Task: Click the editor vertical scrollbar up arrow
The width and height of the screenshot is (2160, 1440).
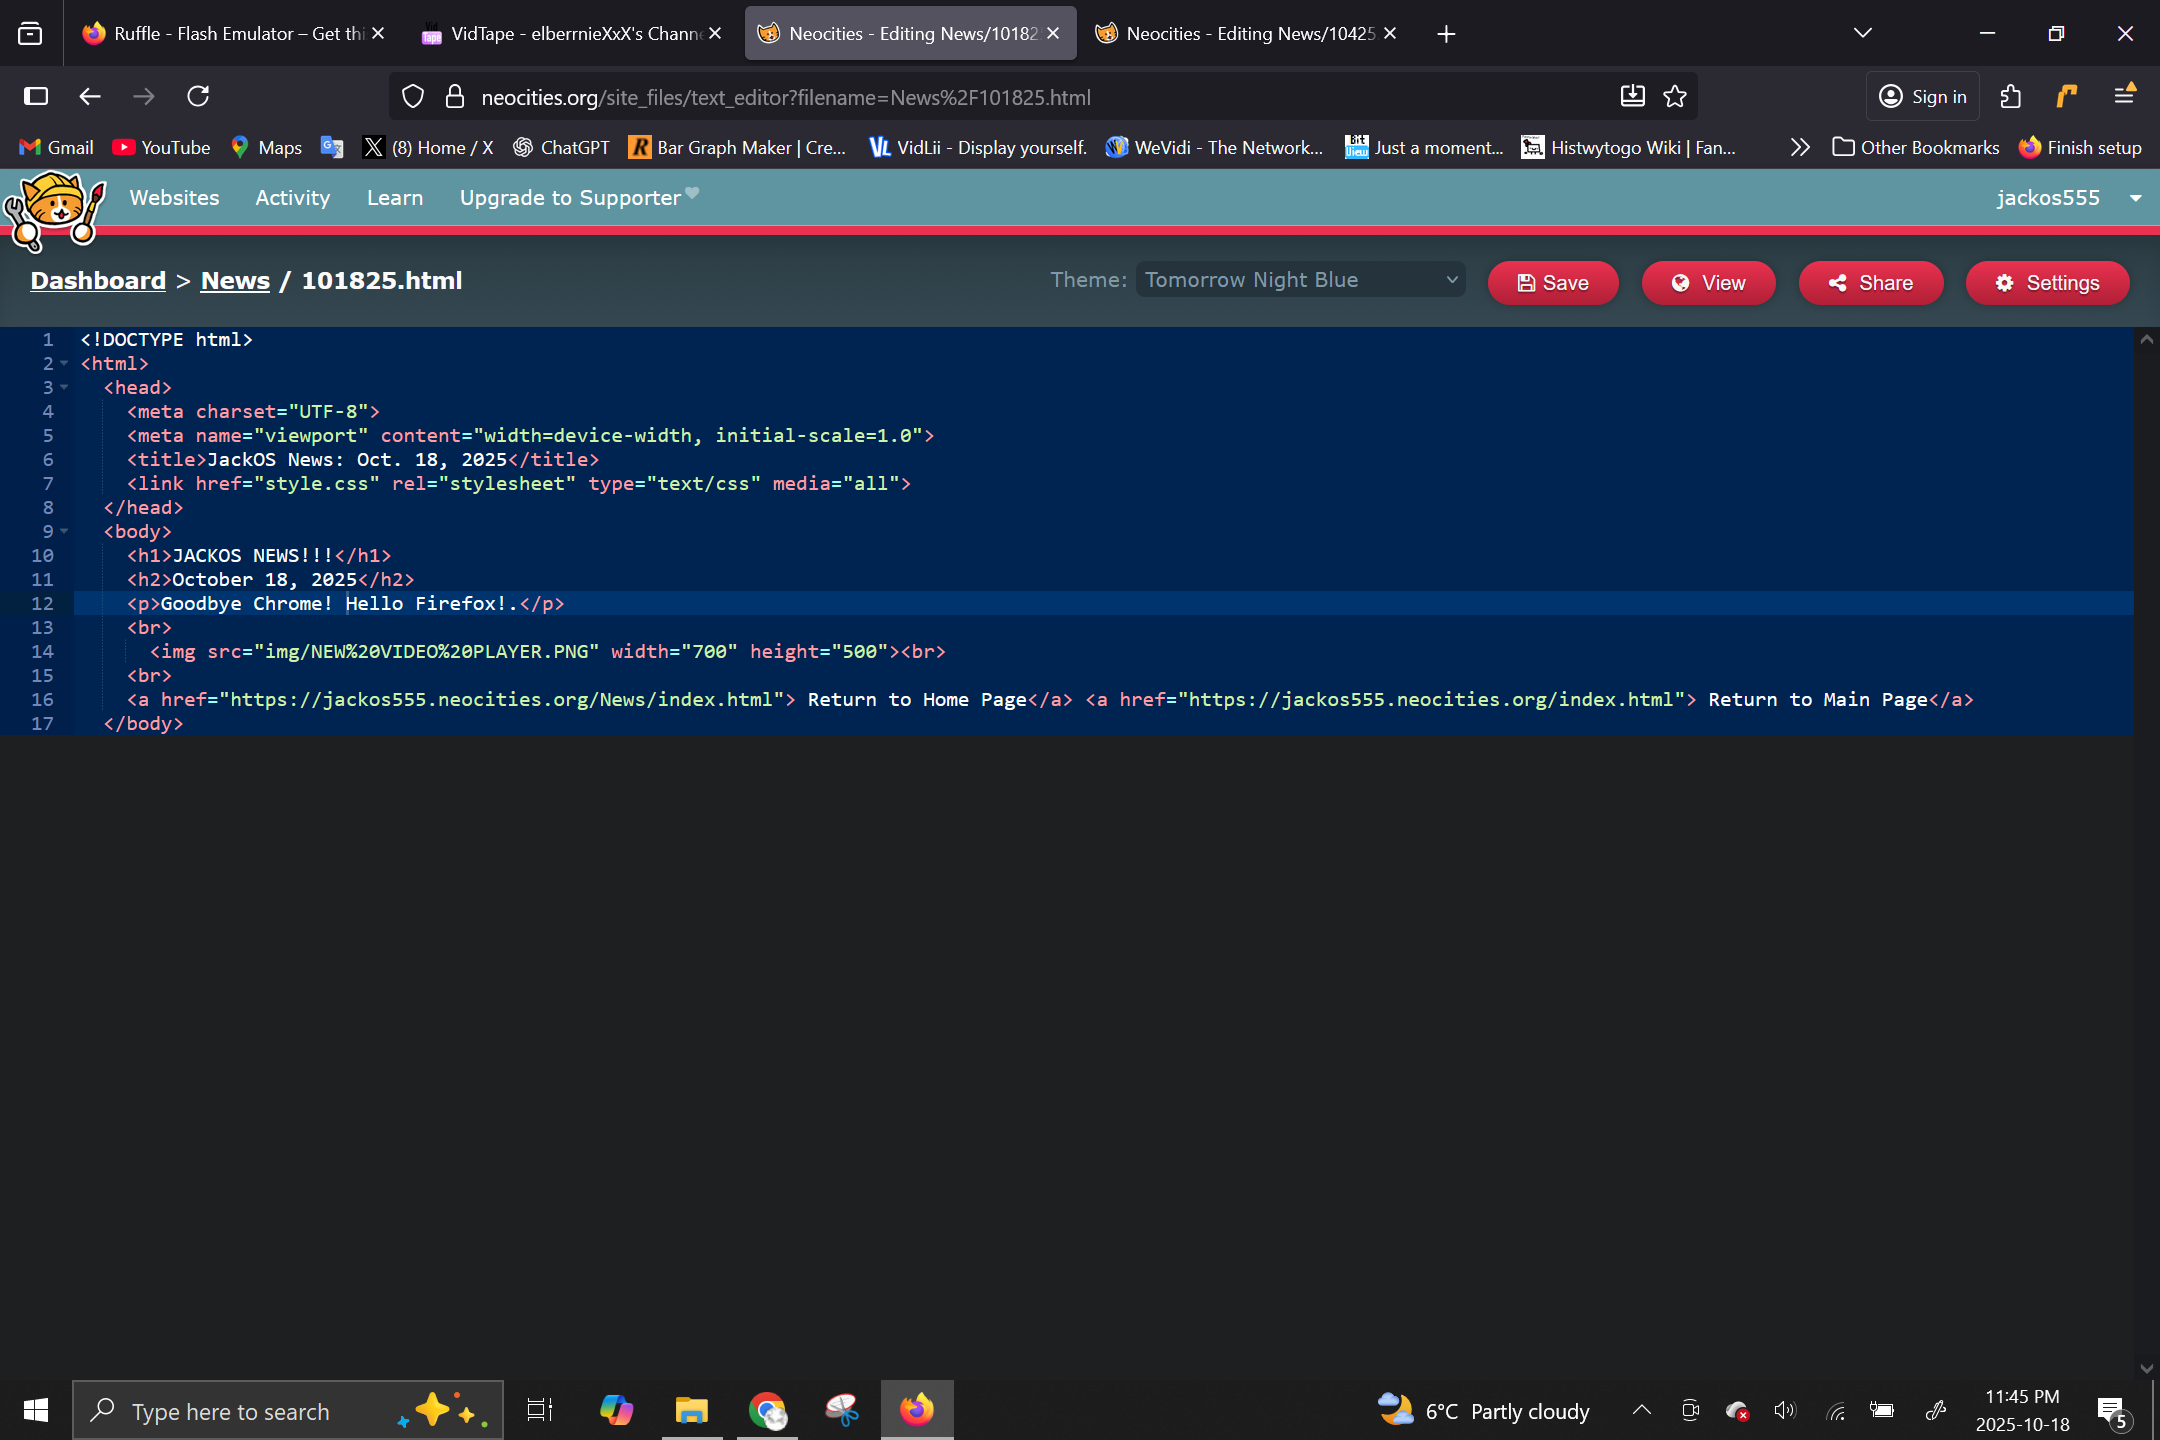Action: [x=2146, y=340]
